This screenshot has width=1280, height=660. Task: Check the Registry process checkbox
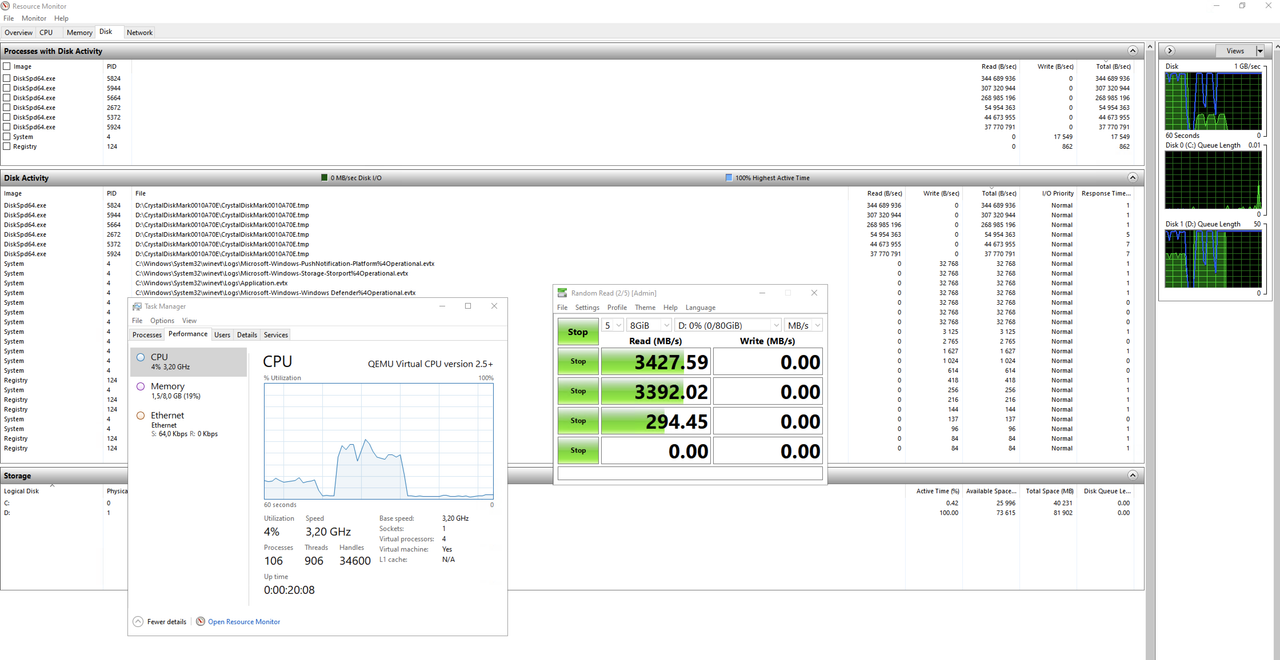click(x=7, y=146)
